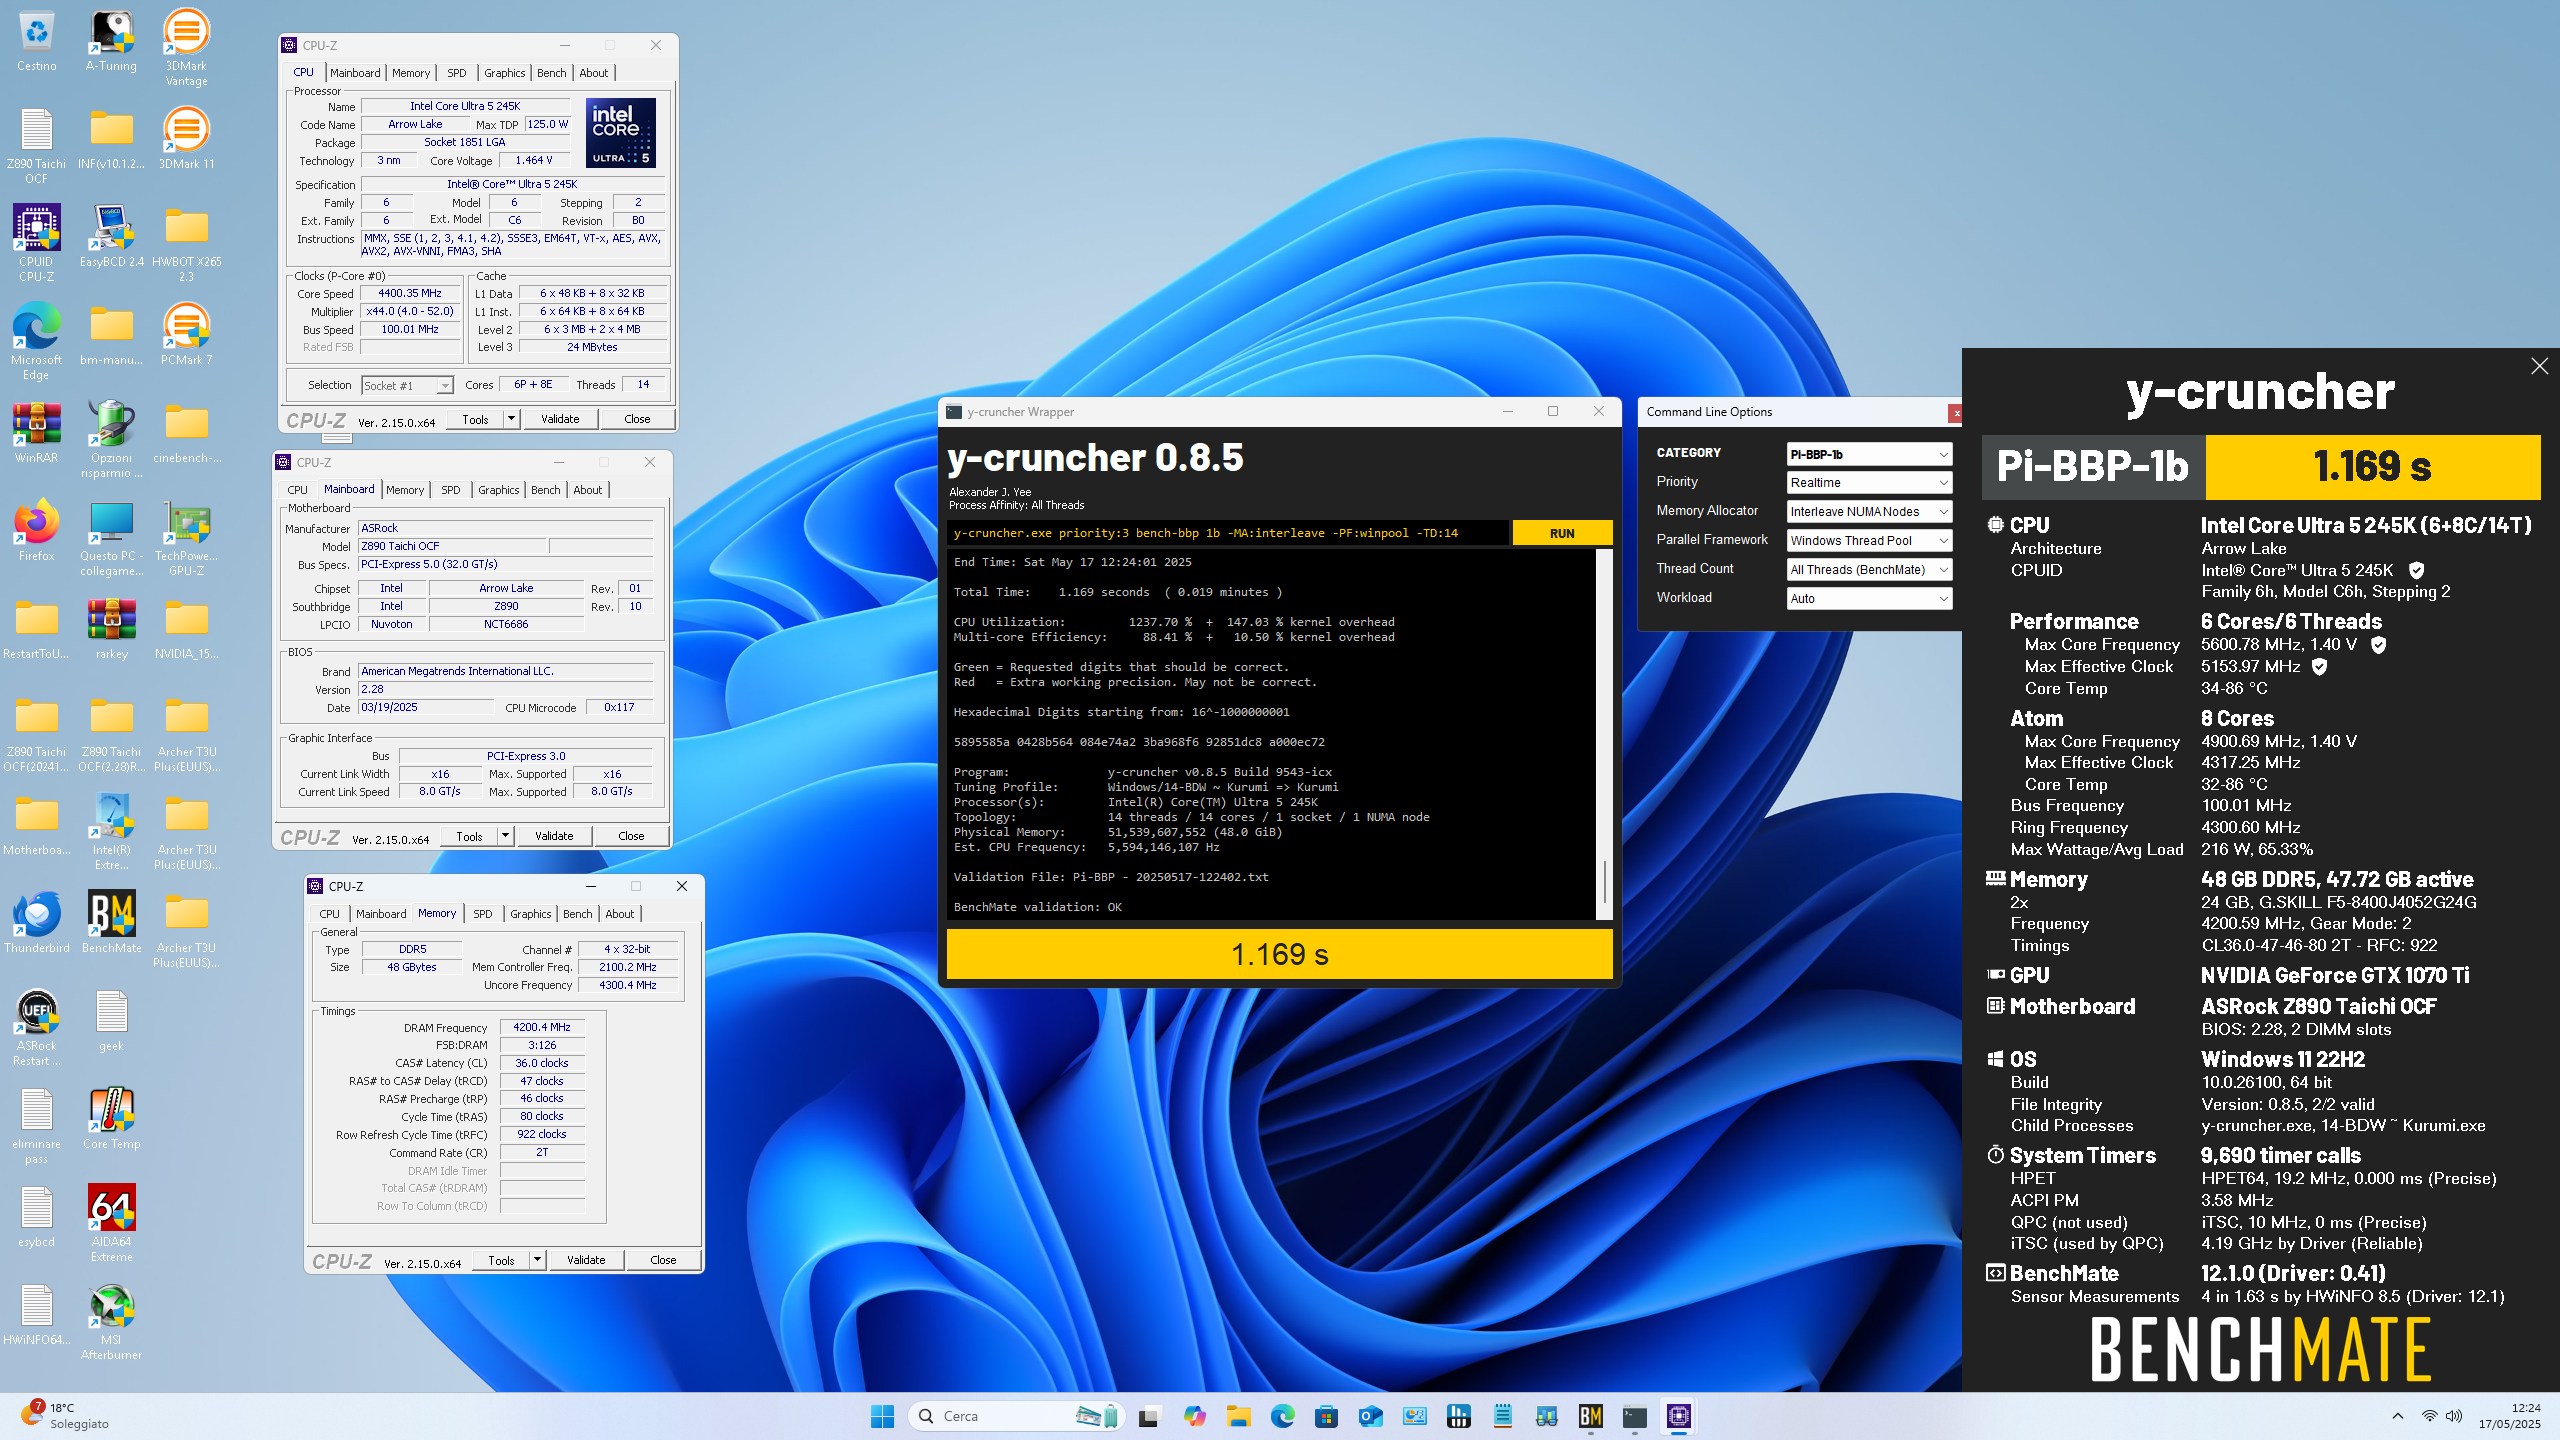The height and width of the screenshot is (1440, 2560).
Task: Open HWBOT X265 folder on desktop
Action: [x=186, y=243]
